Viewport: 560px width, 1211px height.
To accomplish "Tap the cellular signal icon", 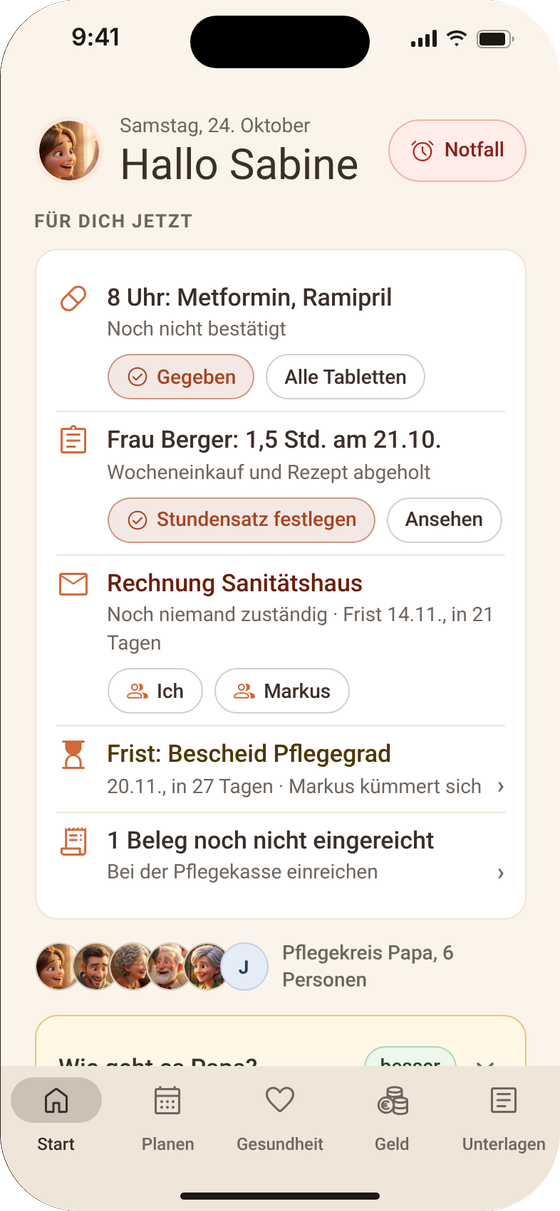I will pyautogui.click(x=424, y=39).
